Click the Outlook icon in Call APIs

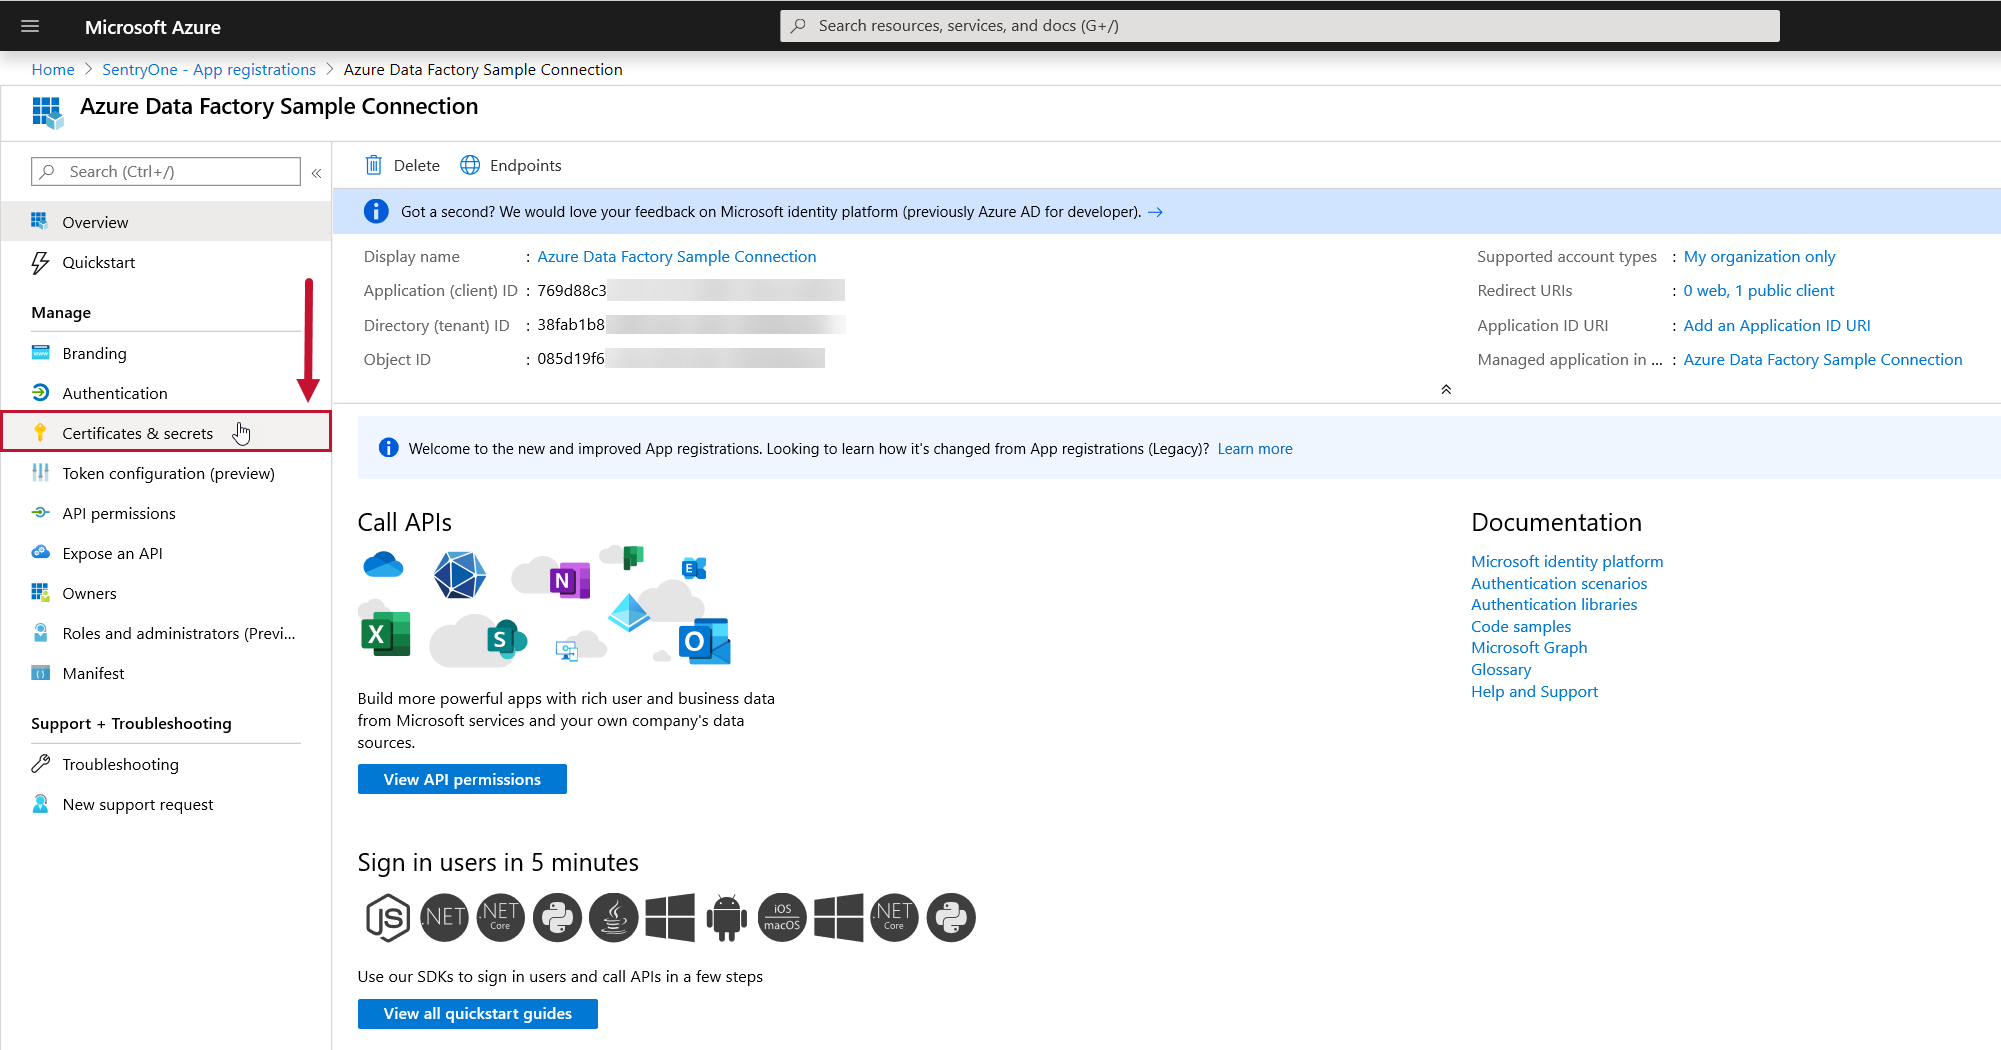coord(704,641)
